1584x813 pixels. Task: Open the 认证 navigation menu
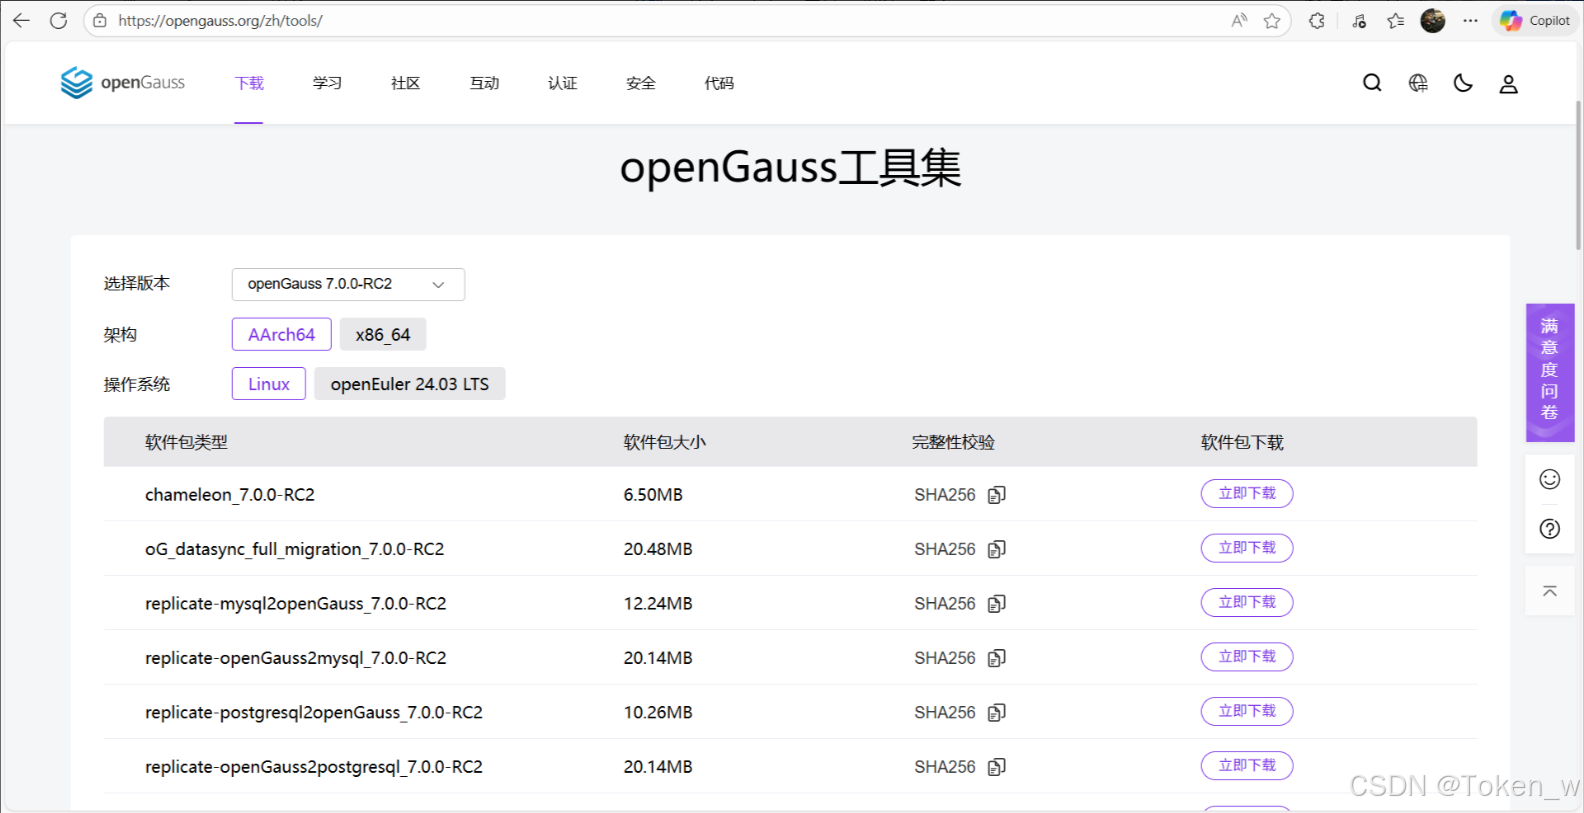[562, 83]
